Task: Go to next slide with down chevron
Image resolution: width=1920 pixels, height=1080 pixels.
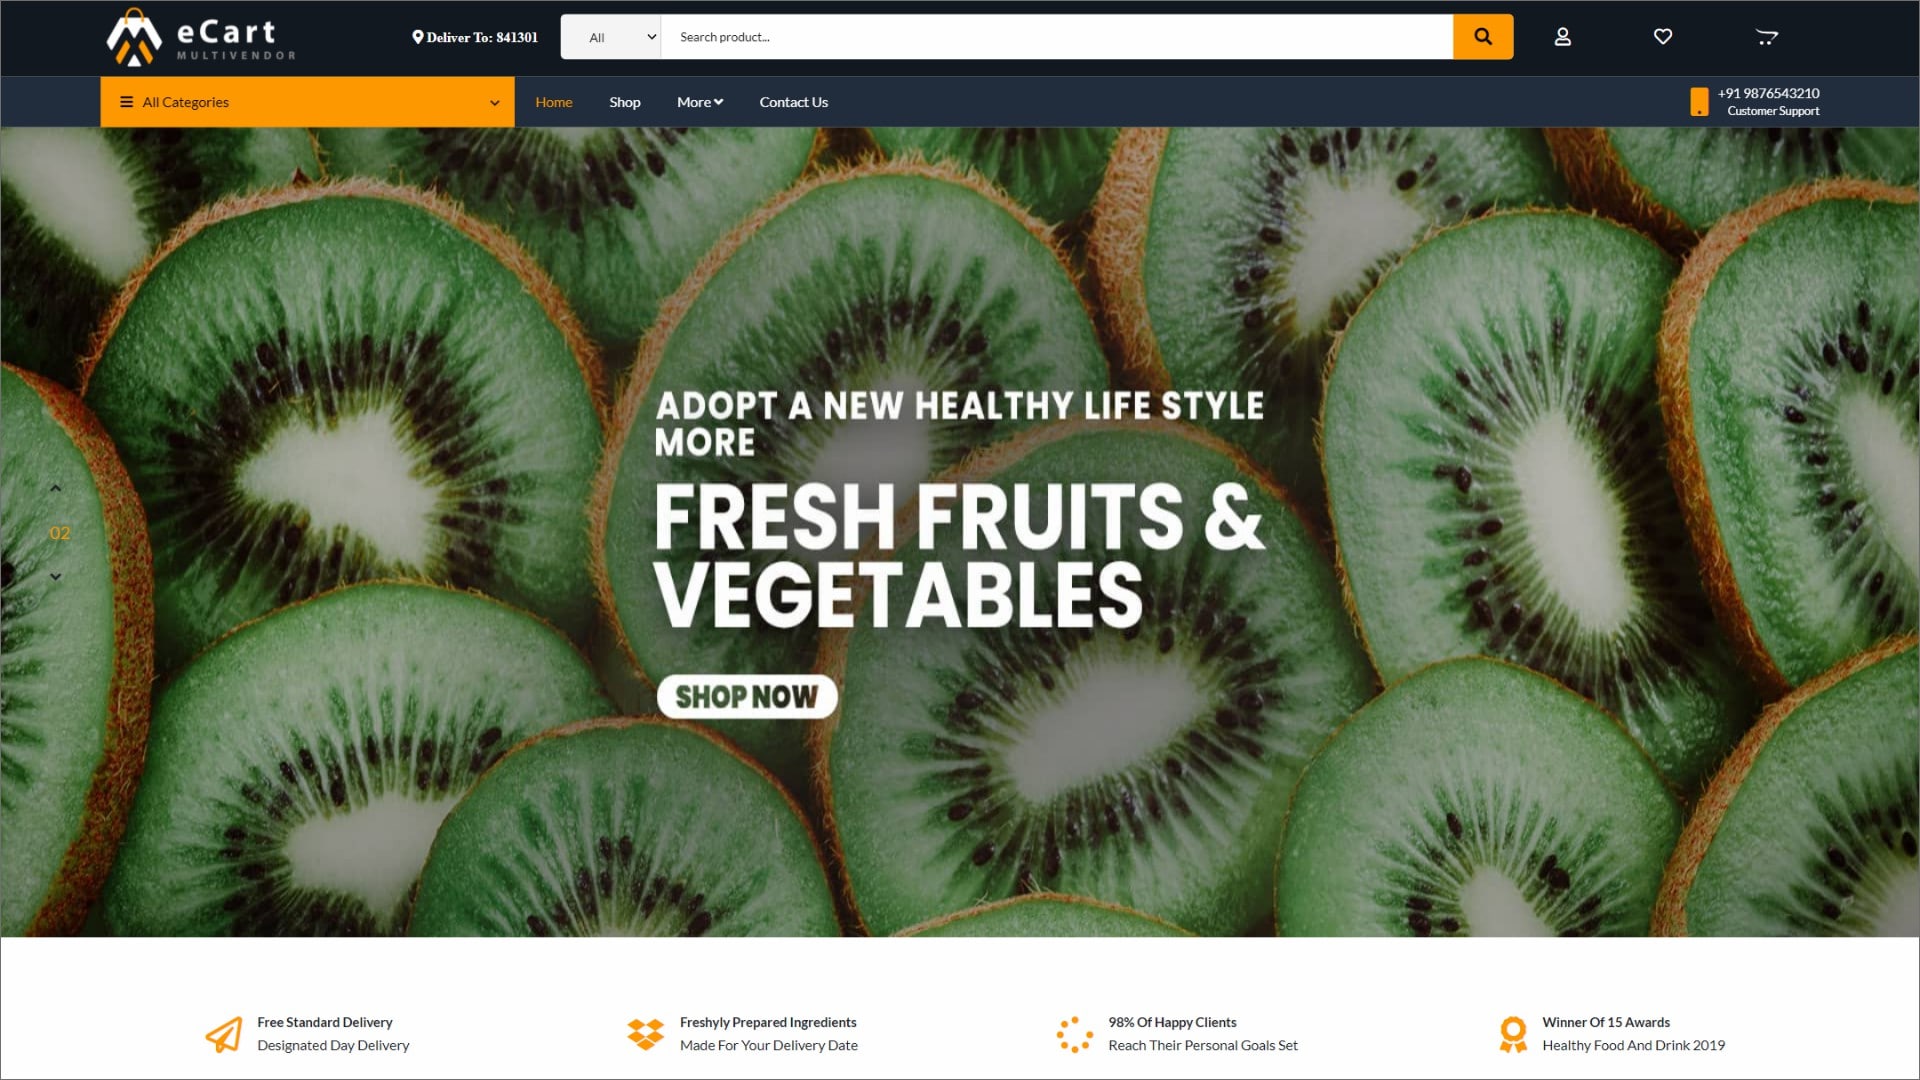Action: tap(56, 576)
